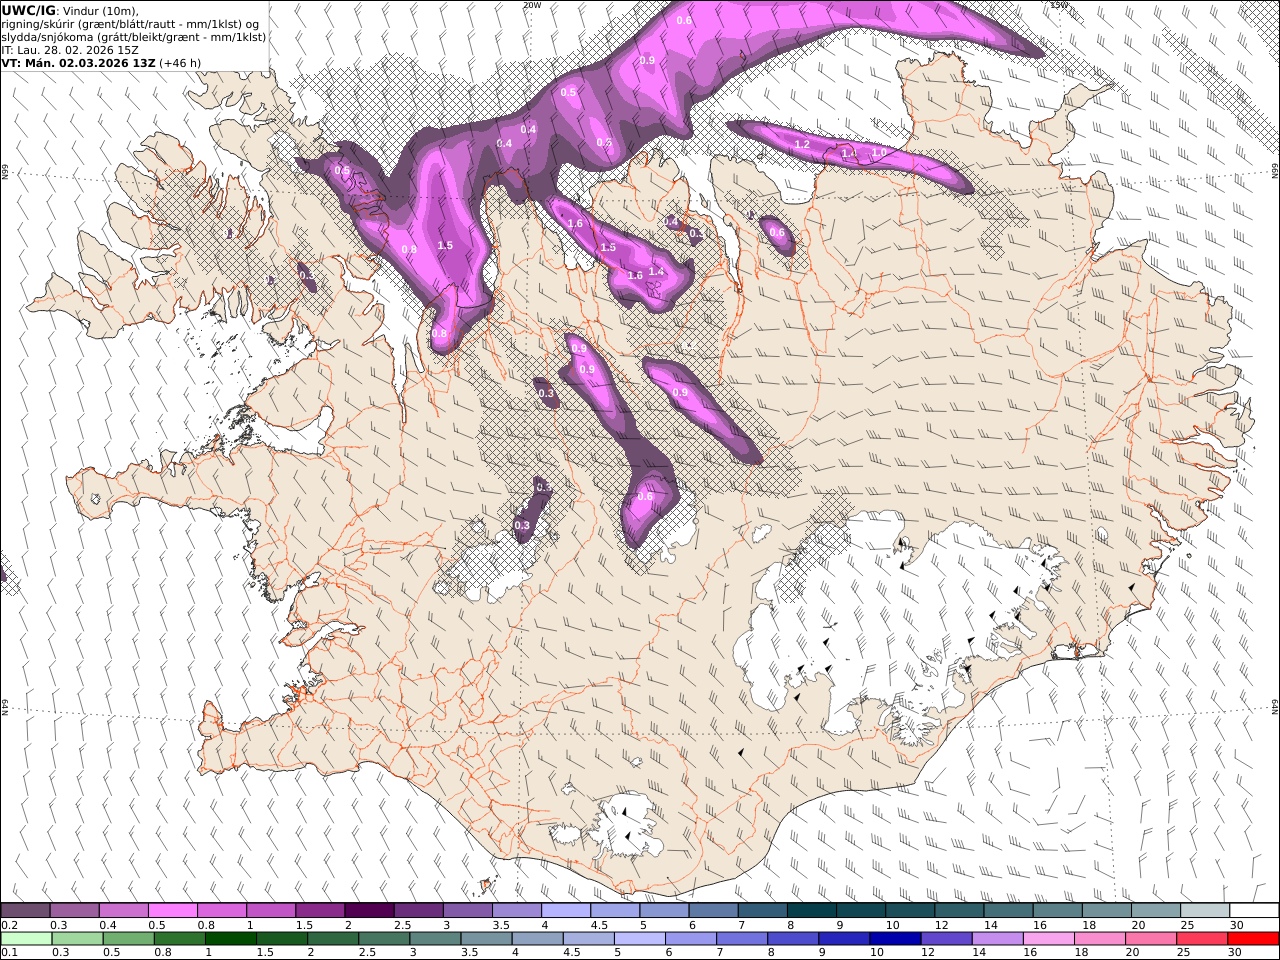The width and height of the screenshot is (1280, 960).
Task: Pick the upper legend swatch starting at 0.8
Action: (x=221, y=910)
